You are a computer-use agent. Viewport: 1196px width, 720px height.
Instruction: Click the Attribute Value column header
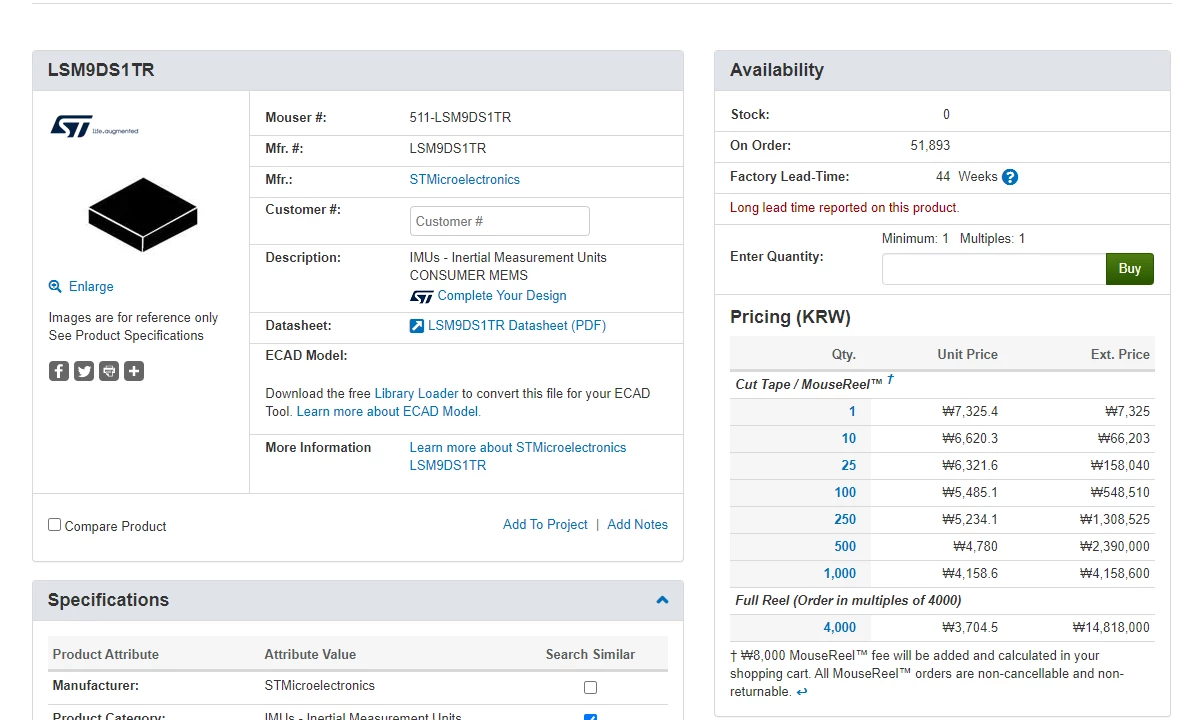pos(310,654)
